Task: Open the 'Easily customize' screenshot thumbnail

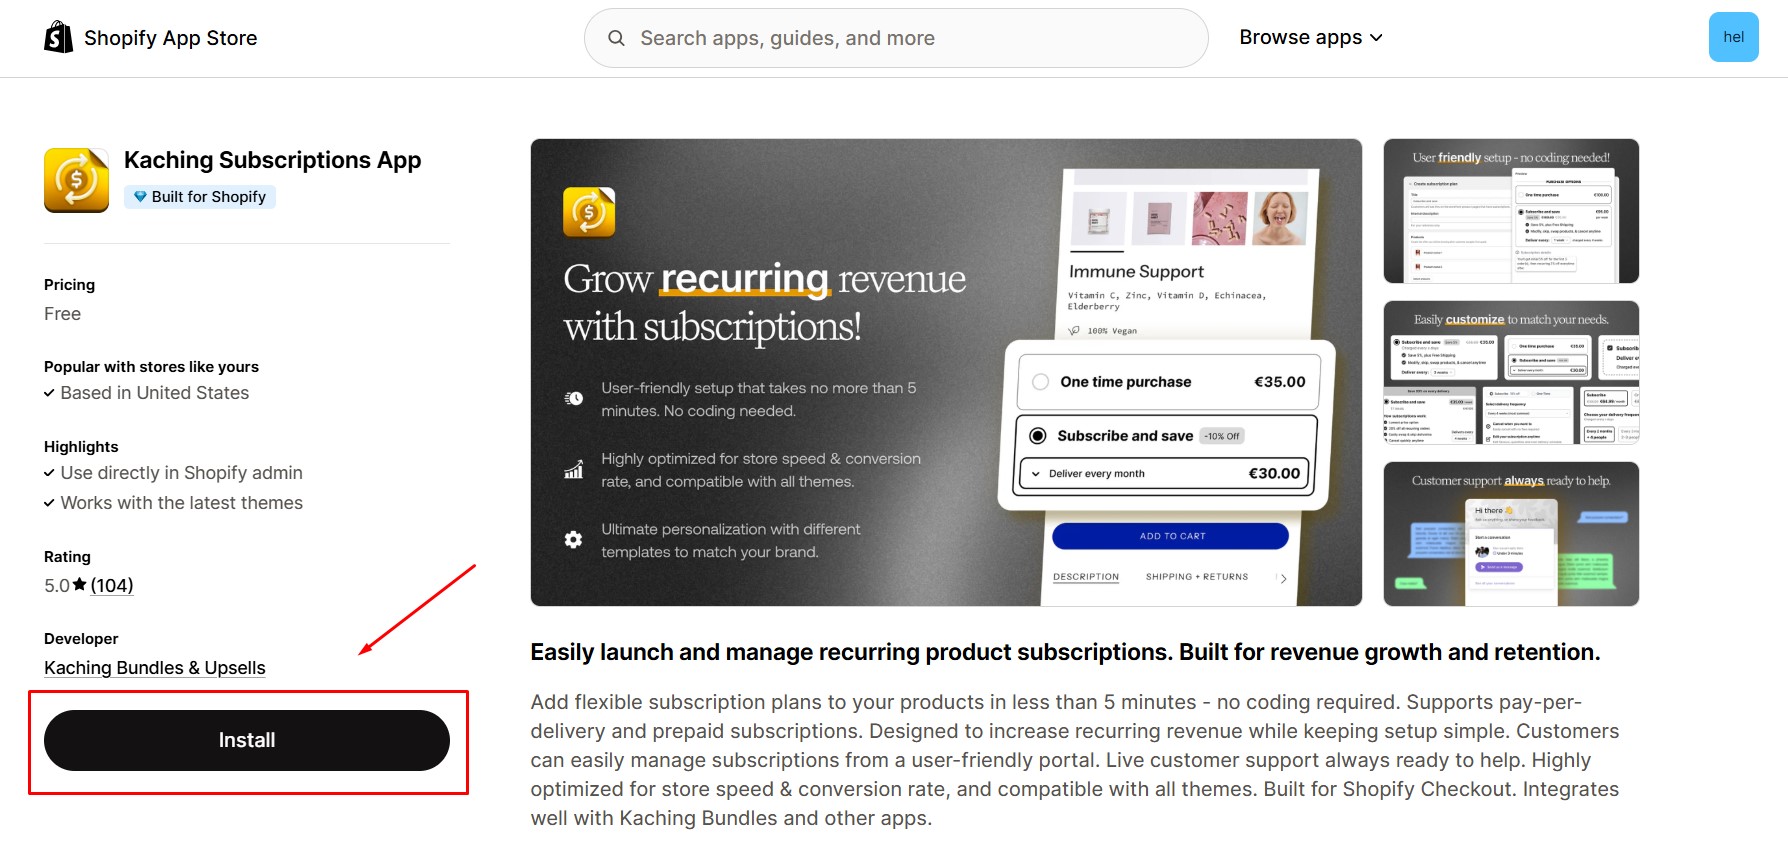Action: point(1511,372)
